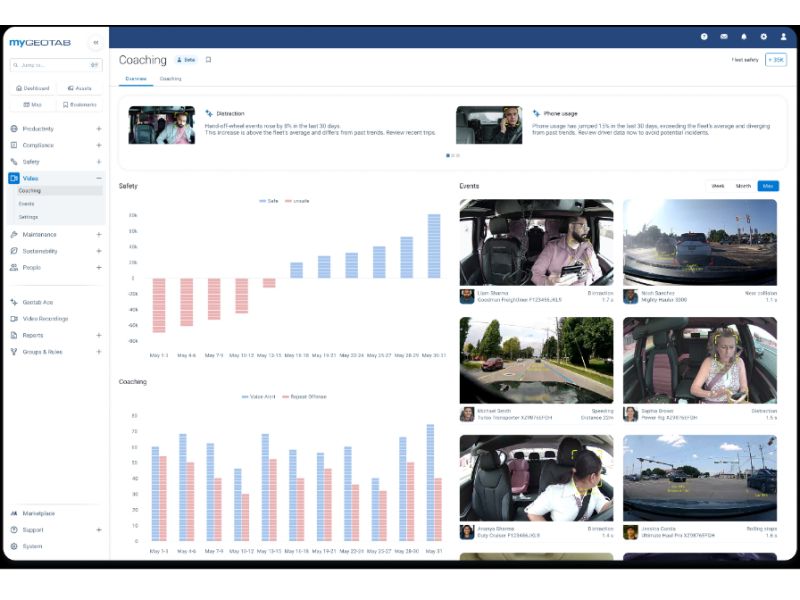Collapse the Video menu section
Image resolution: width=800 pixels, height=600 pixels.
click(98, 178)
